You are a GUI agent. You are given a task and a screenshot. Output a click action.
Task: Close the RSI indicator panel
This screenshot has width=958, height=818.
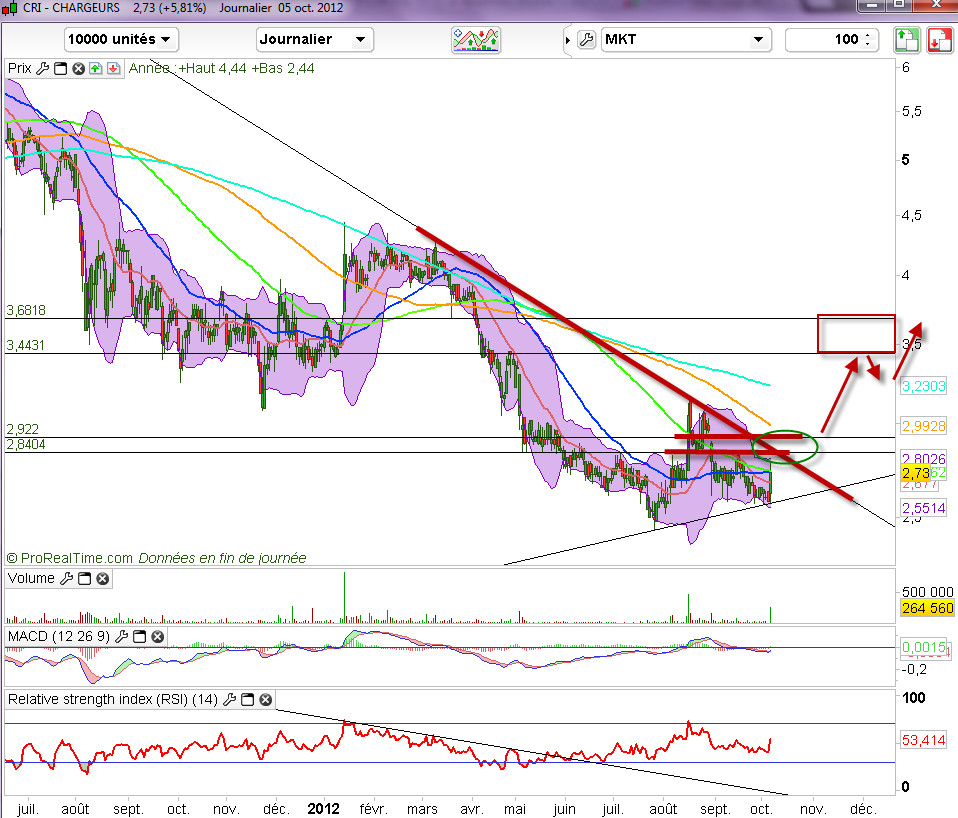(x=265, y=700)
